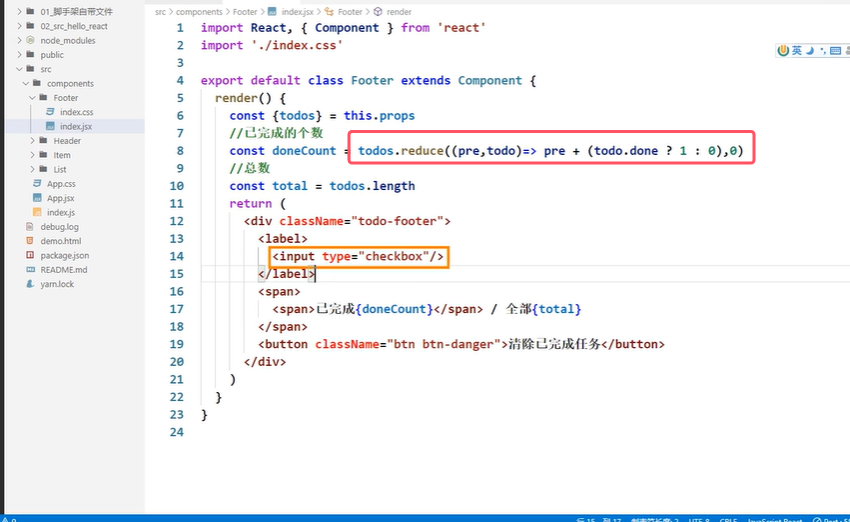Click the comment //已完成的个数 on line 7
This screenshot has height=522, width=850.
pyautogui.click(x=276, y=133)
